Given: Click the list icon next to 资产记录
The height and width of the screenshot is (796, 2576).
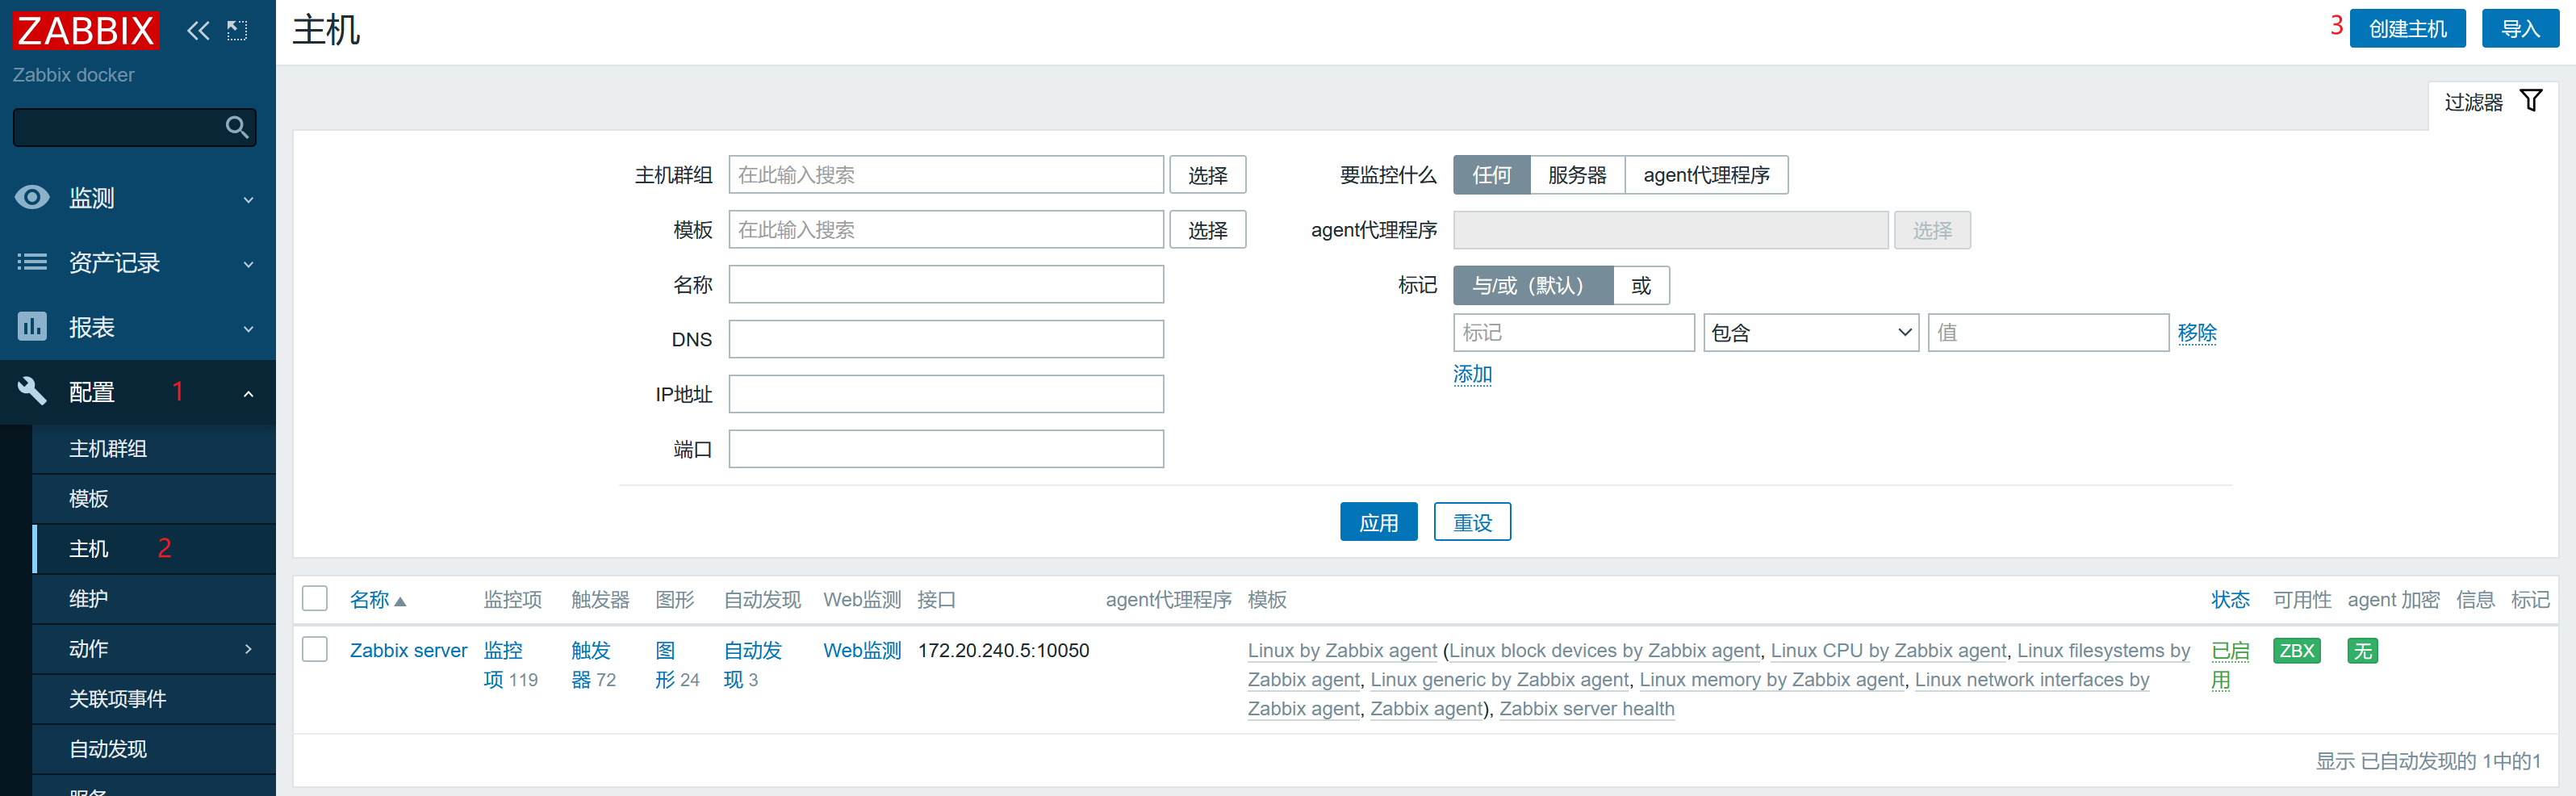Looking at the screenshot, I should (x=32, y=262).
